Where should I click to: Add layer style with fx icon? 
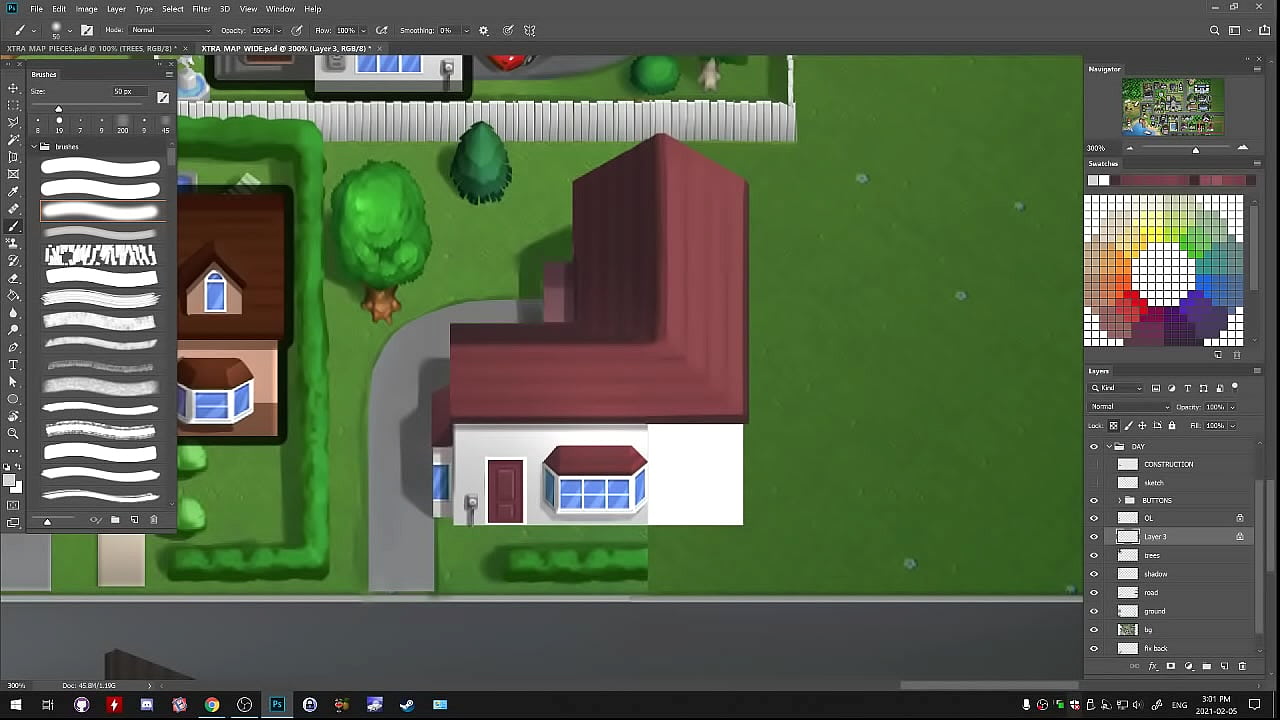click(1152, 666)
